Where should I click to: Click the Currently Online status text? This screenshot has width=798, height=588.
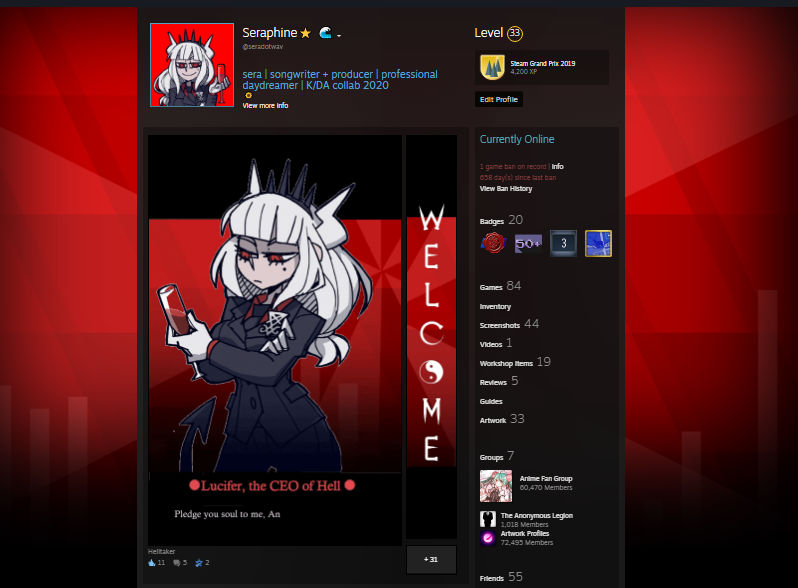pos(517,139)
